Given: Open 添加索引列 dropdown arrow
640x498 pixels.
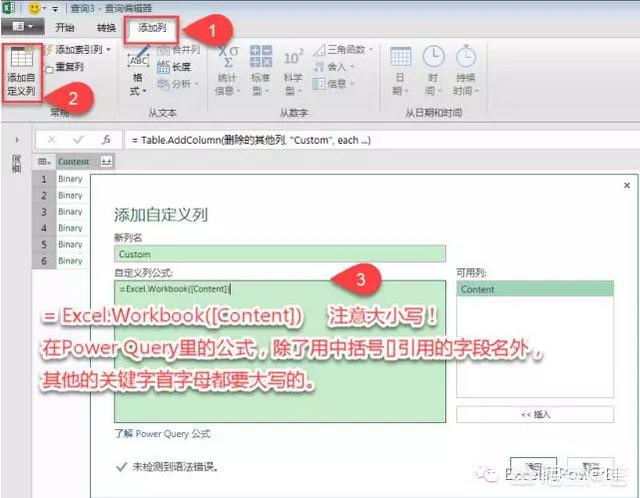Looking at the screenshot, I should click(109, 50).
